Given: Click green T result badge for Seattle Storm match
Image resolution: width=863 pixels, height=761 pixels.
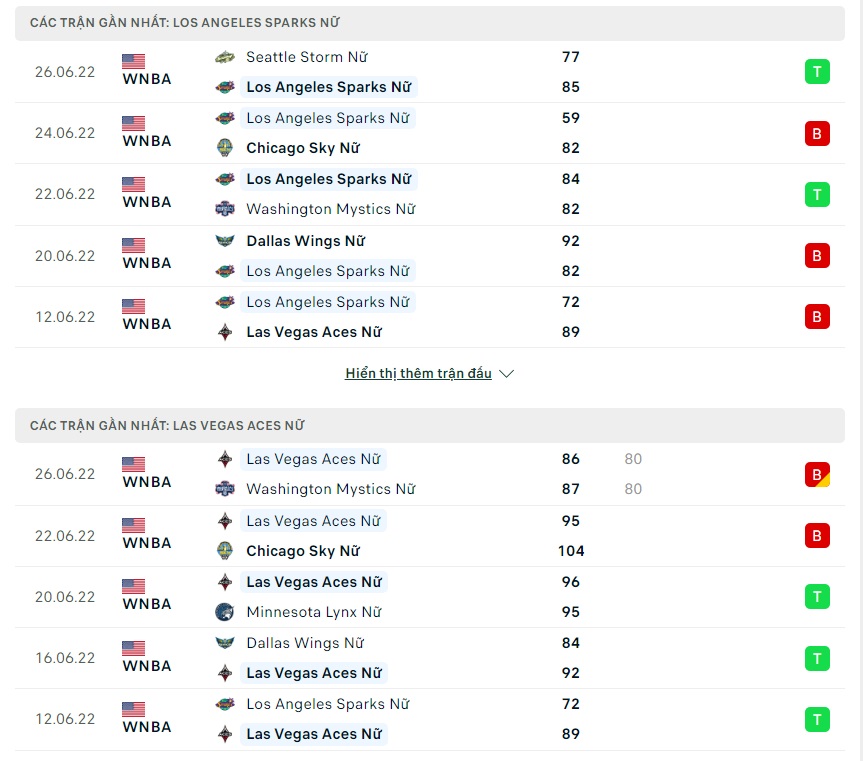Looking at the screenshot, I should pos(817,72).
